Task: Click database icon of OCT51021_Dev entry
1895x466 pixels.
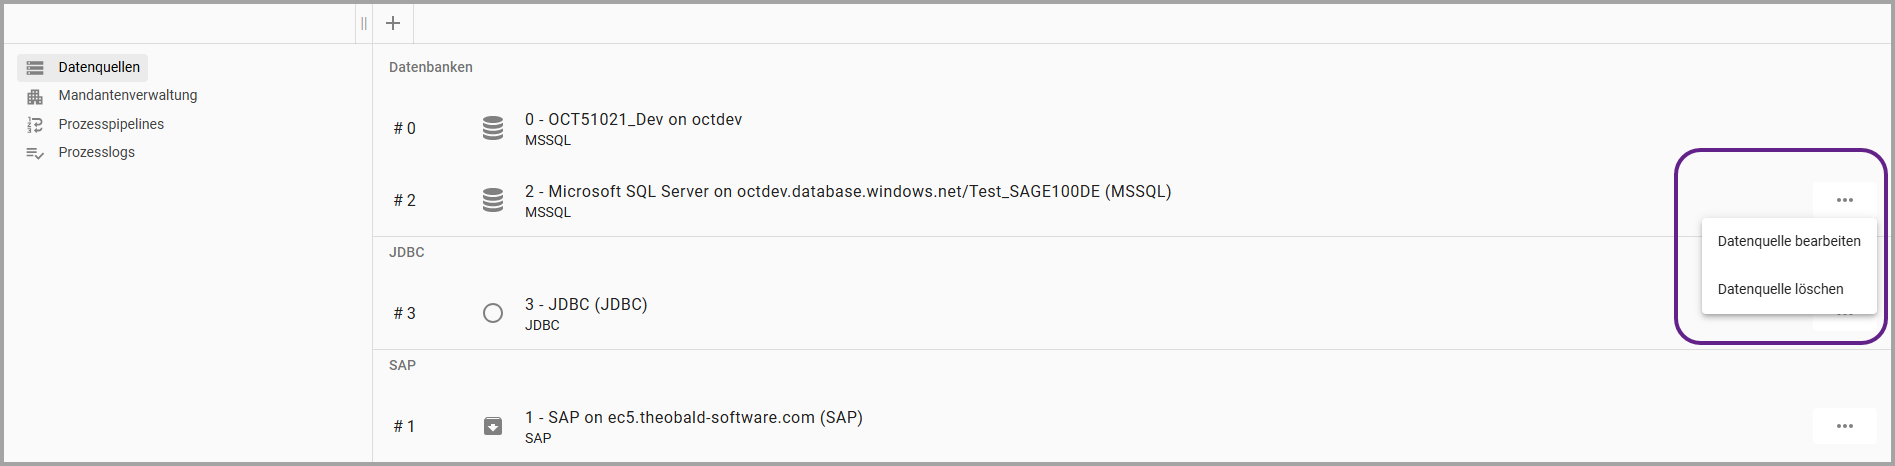Action: click(x=493, y=128)
